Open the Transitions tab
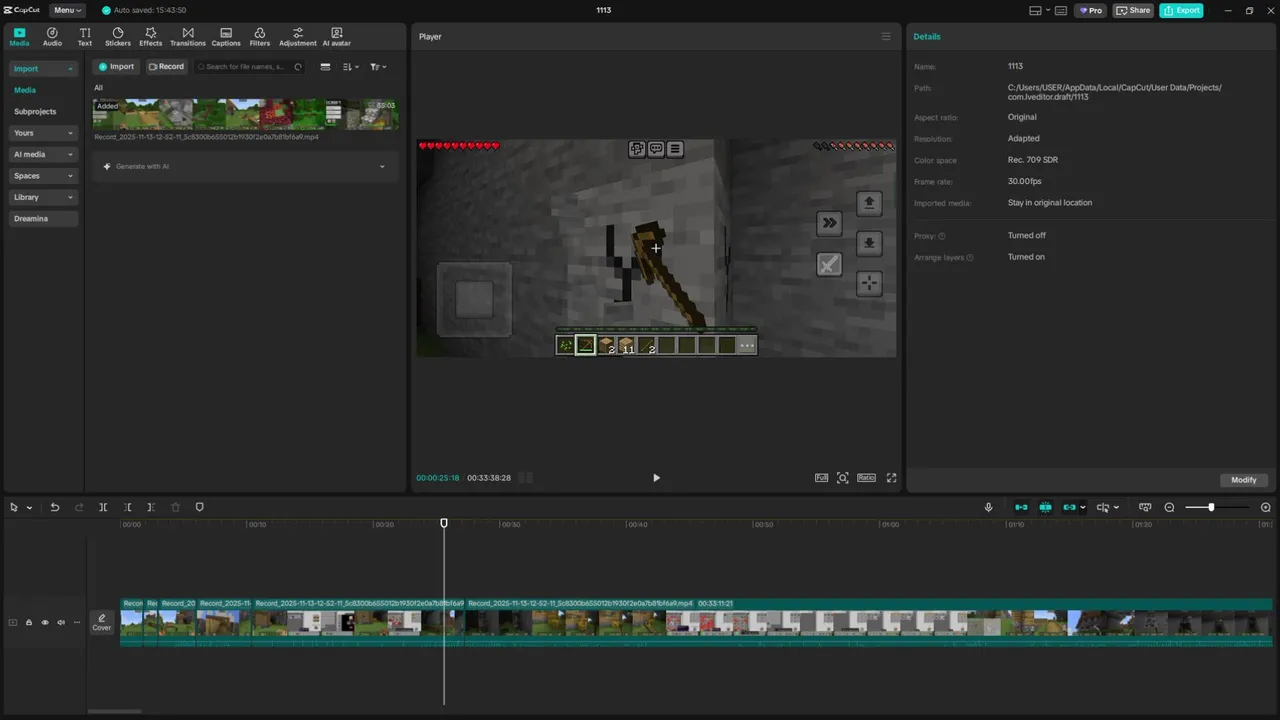 point(188,37)
